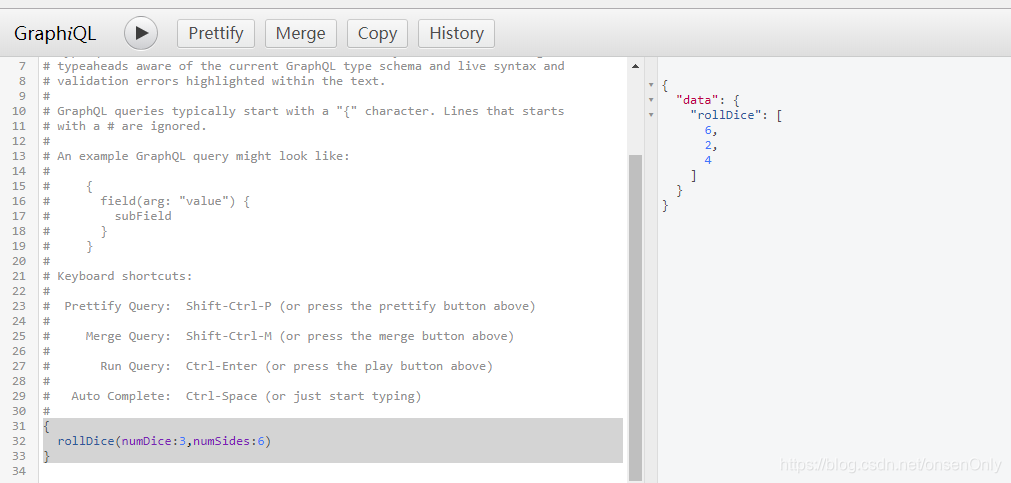Run the query with the play button

click(x=141, y=33)
